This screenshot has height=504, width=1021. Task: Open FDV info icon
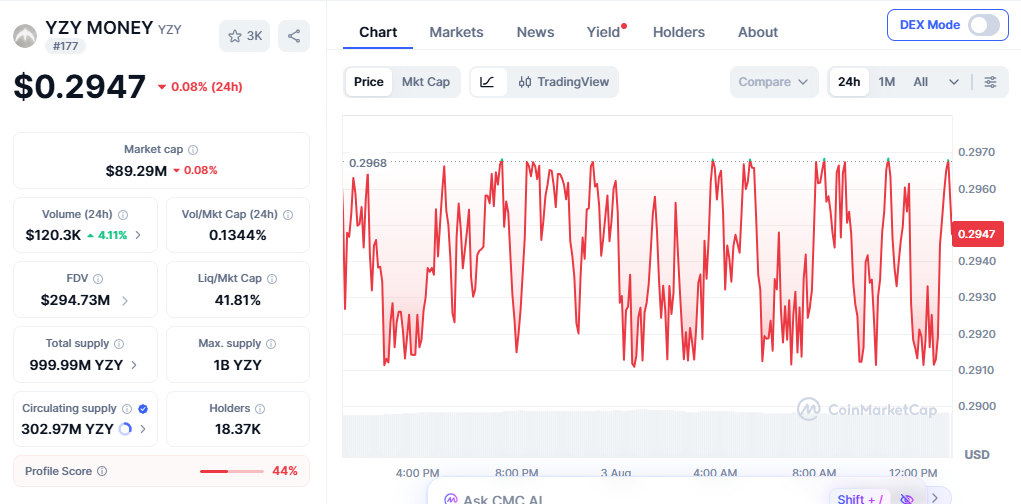98,279
